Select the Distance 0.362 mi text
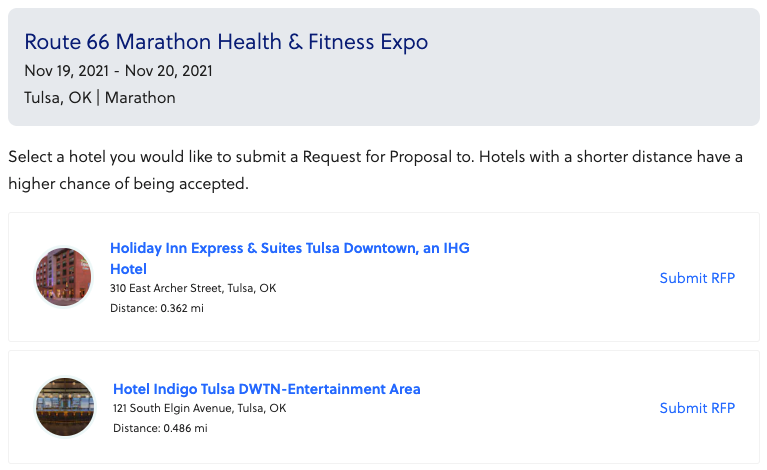This screenshot has height=470, width=767. tap(157, 308)
